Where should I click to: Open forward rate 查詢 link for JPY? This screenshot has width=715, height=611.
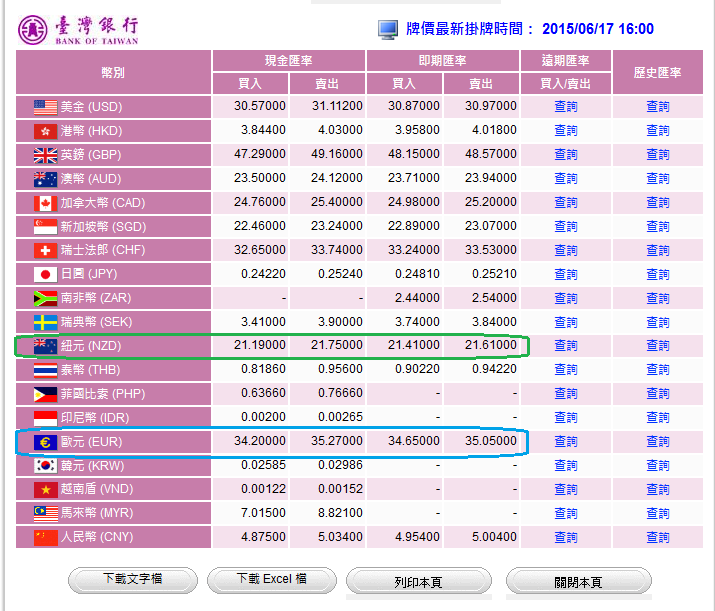pyautogui.click(x=565, y=274)
